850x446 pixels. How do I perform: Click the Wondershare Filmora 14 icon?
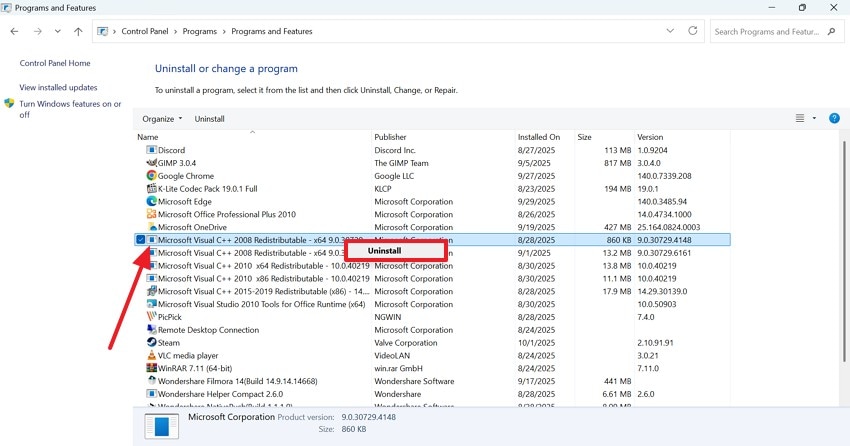click(x=152, y=381)
